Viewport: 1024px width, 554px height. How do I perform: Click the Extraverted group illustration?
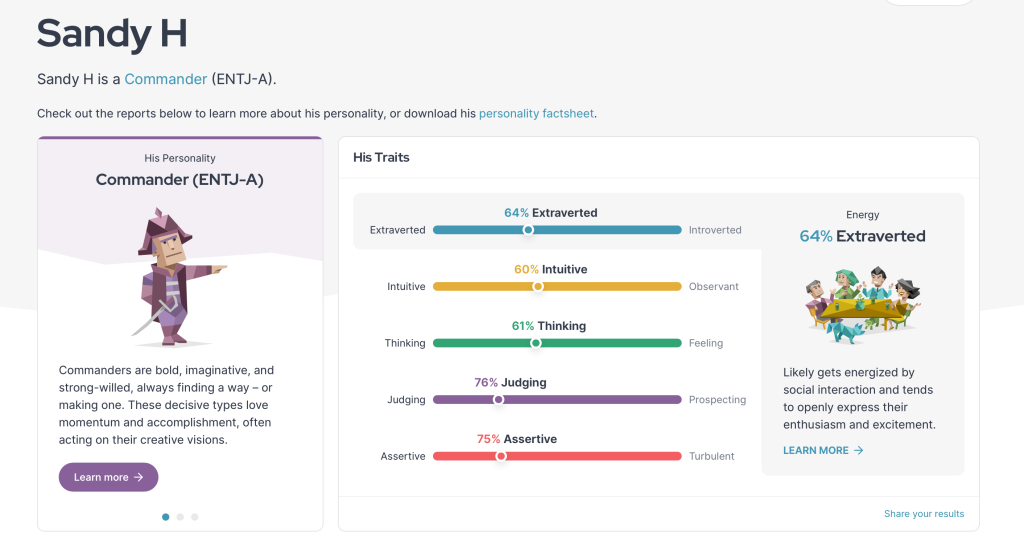(x=862, y=304)
